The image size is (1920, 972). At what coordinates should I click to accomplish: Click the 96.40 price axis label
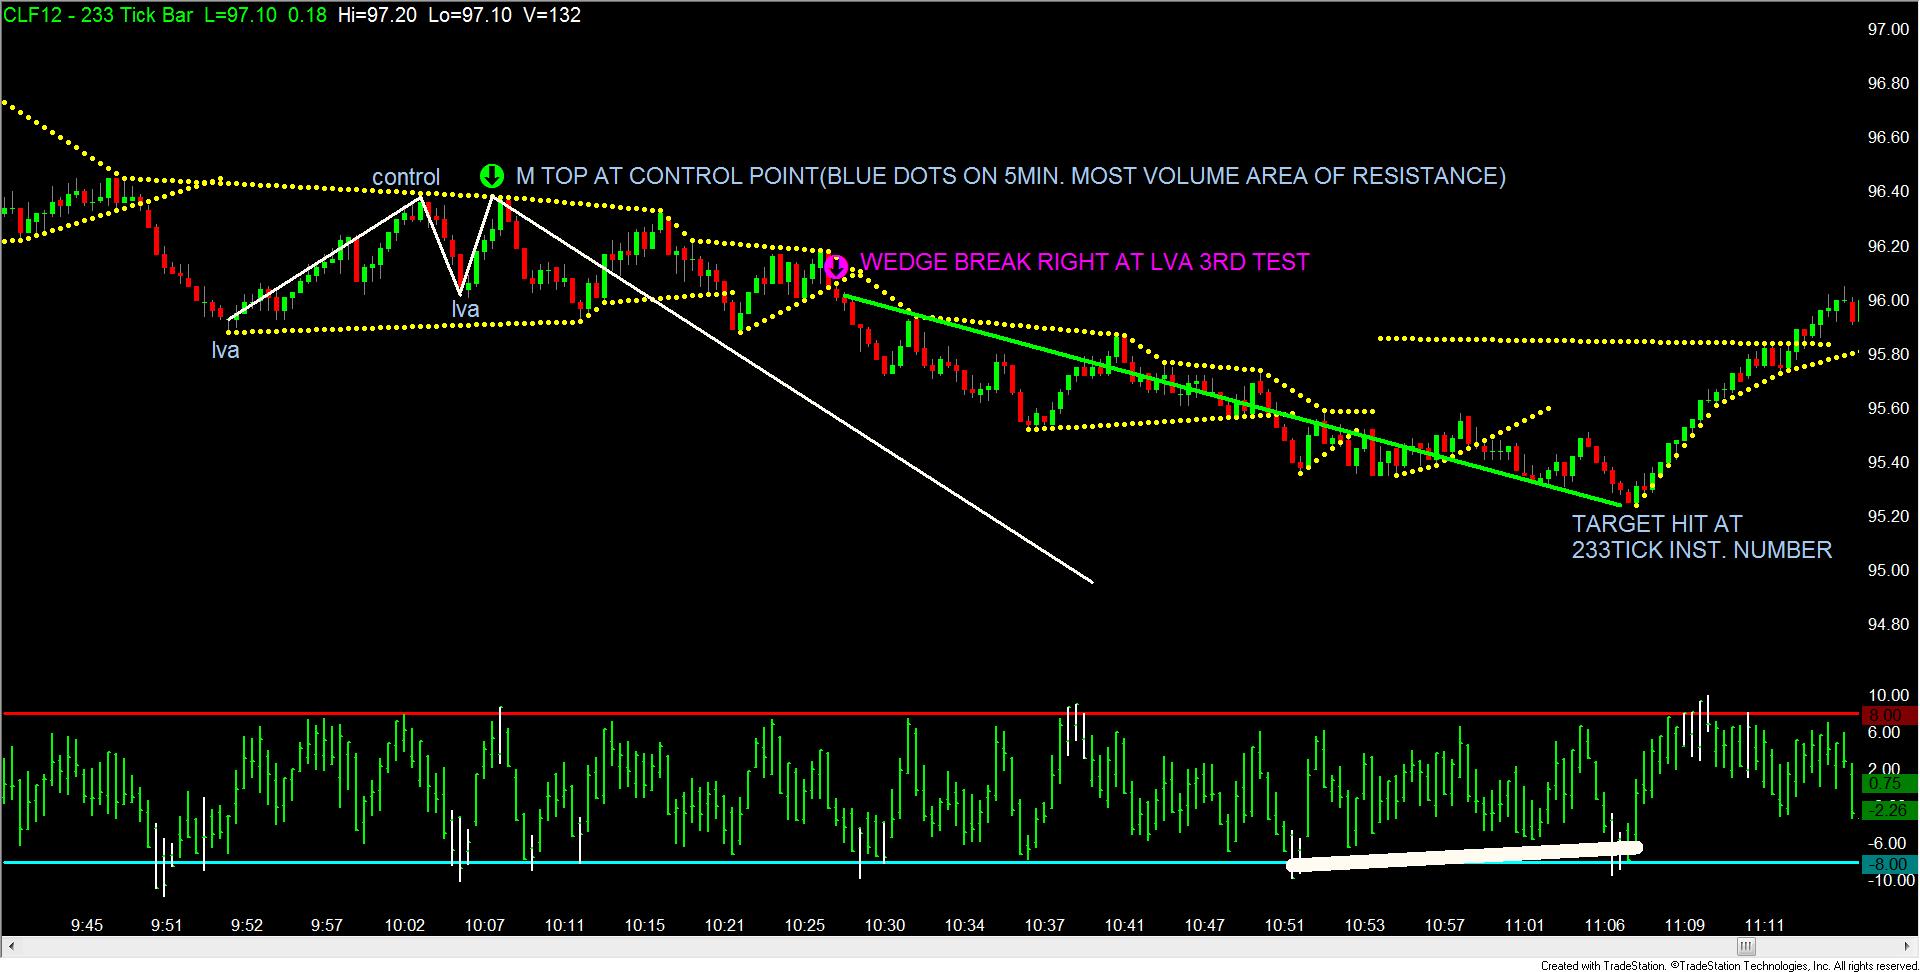tap(1888, 192)
